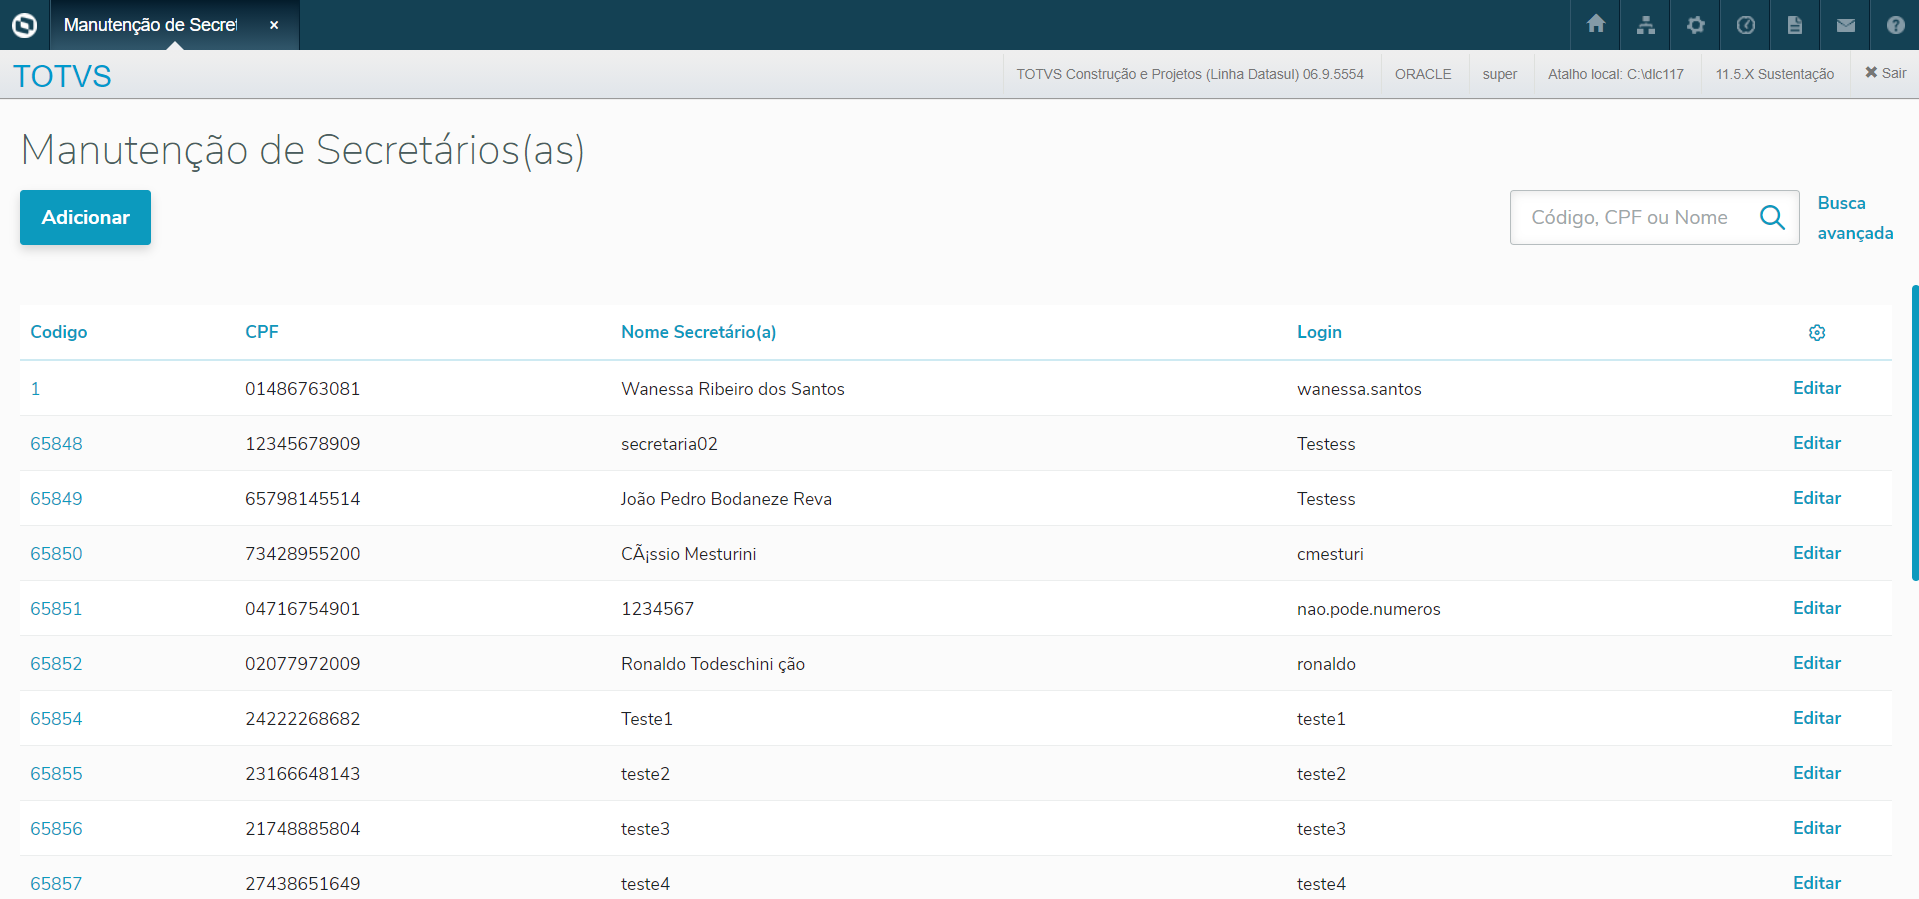This screenshot has width=1919, height=899.
Task: Edit the Teste1 row
Action: click(x=1817, y=718)
